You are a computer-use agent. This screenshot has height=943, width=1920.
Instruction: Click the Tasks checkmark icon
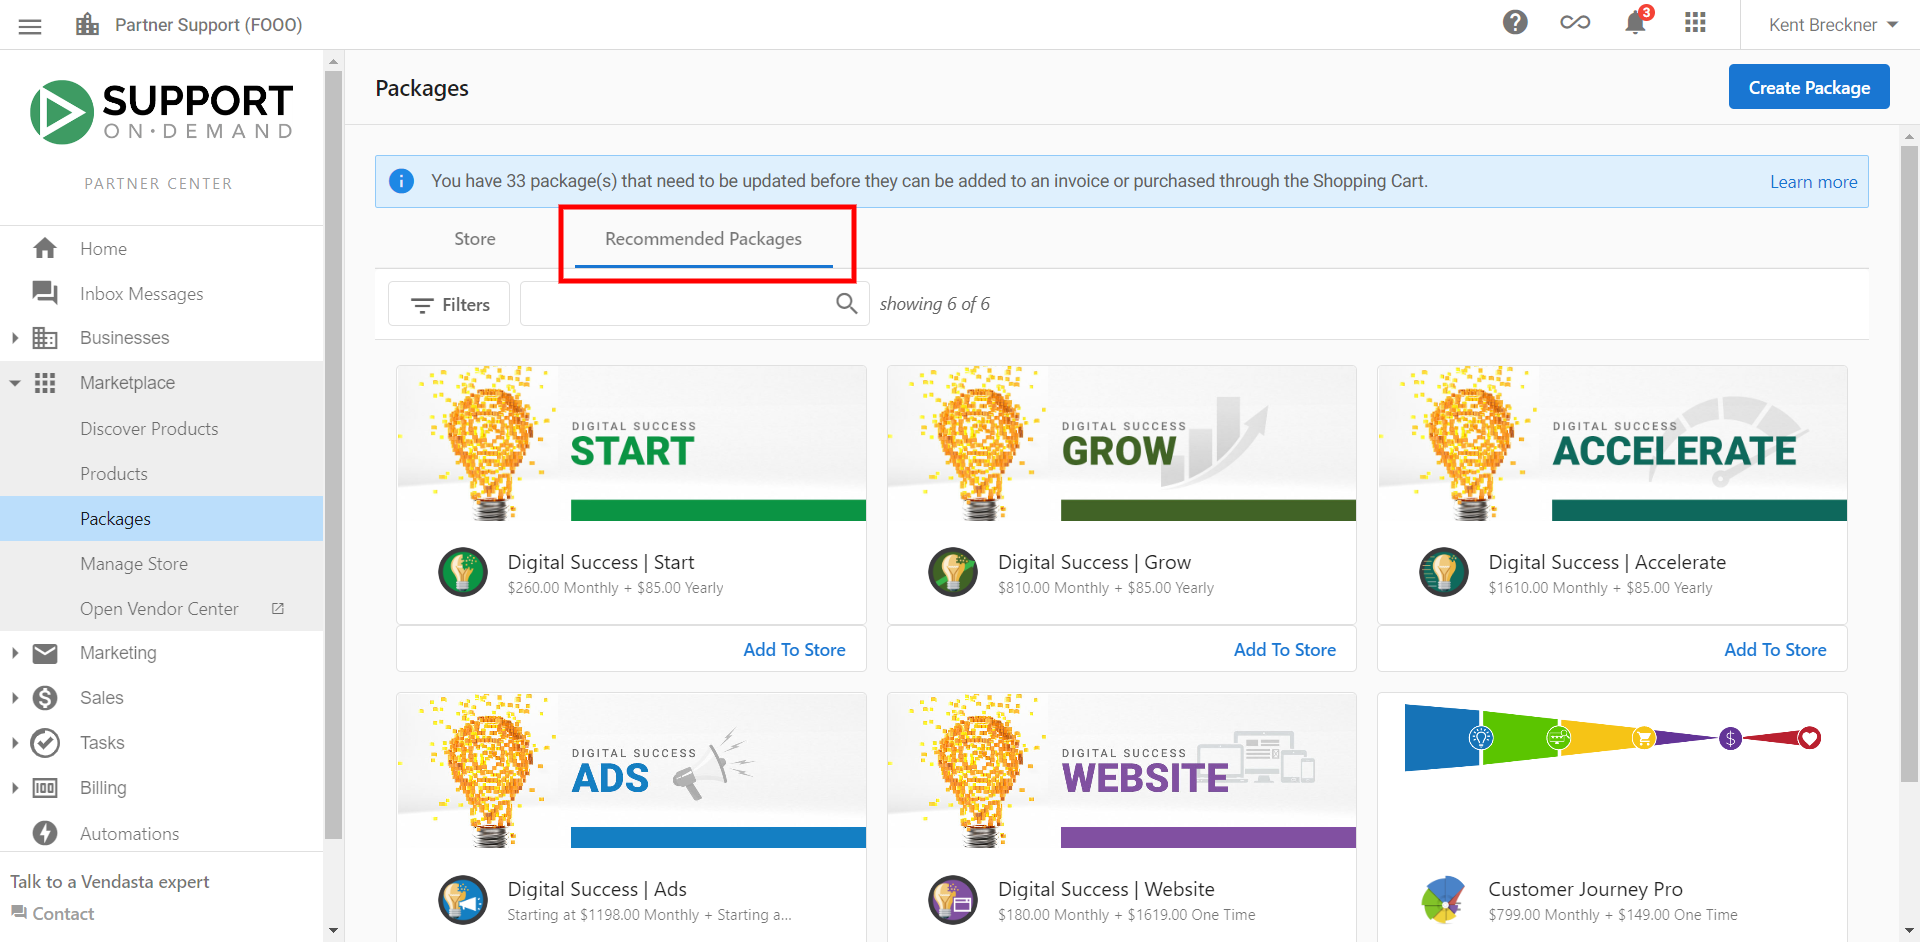45,743
